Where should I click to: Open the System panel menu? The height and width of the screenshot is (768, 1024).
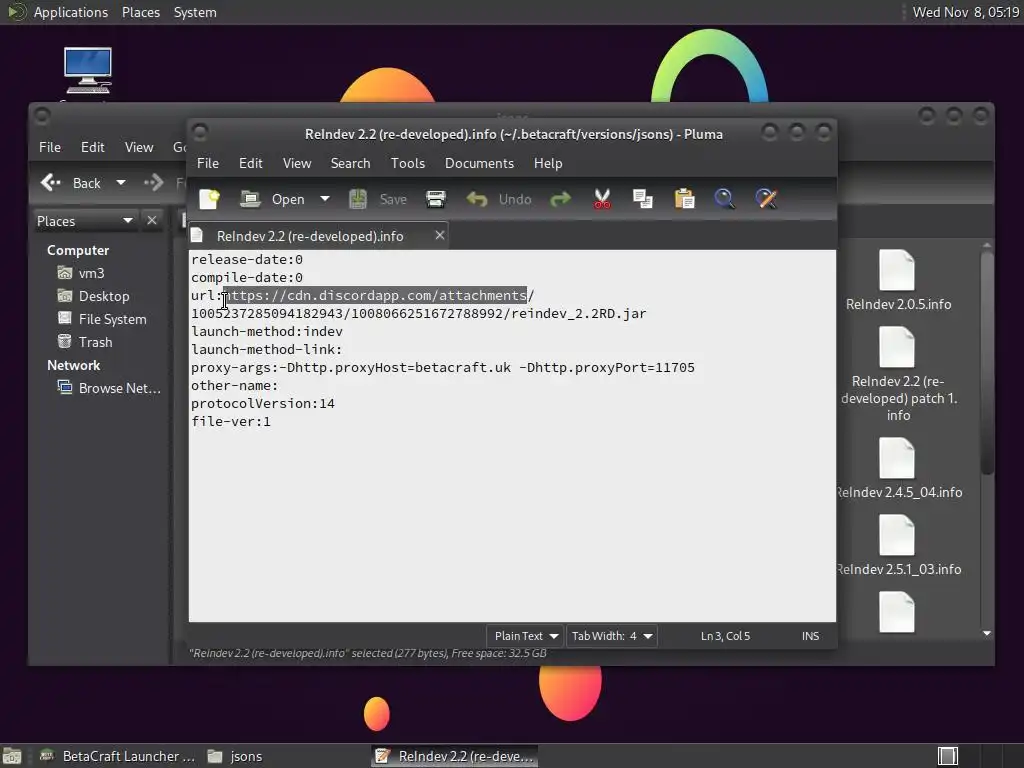click(195, 12)
